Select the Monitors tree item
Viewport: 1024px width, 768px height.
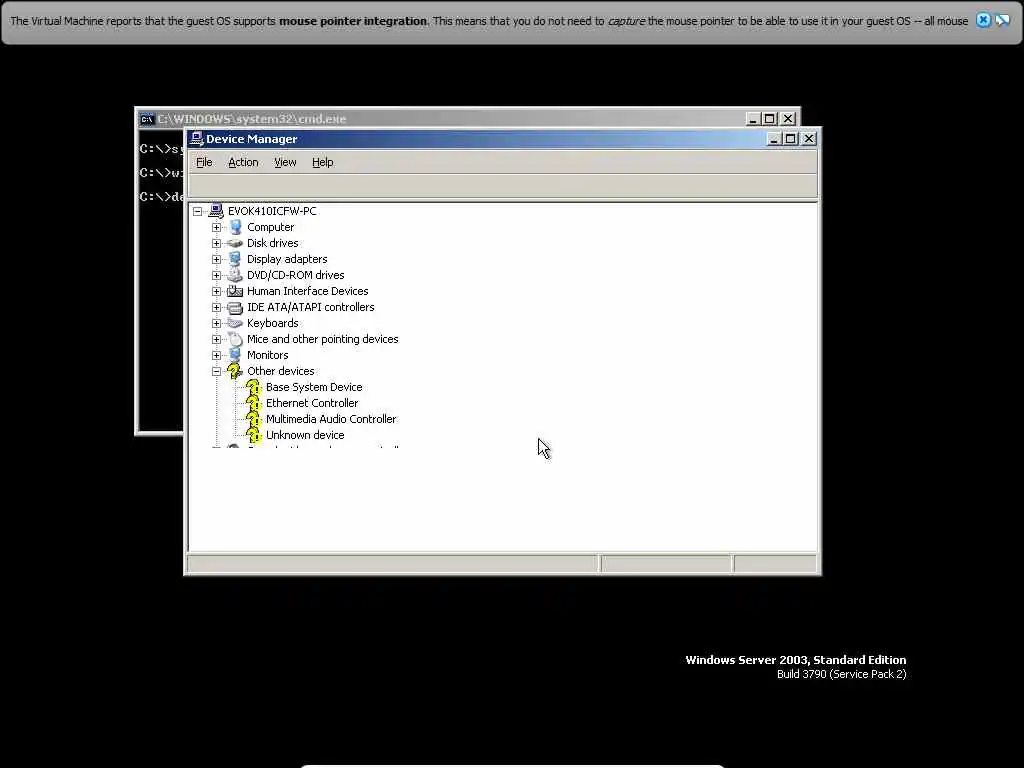(x=267, y=355)
